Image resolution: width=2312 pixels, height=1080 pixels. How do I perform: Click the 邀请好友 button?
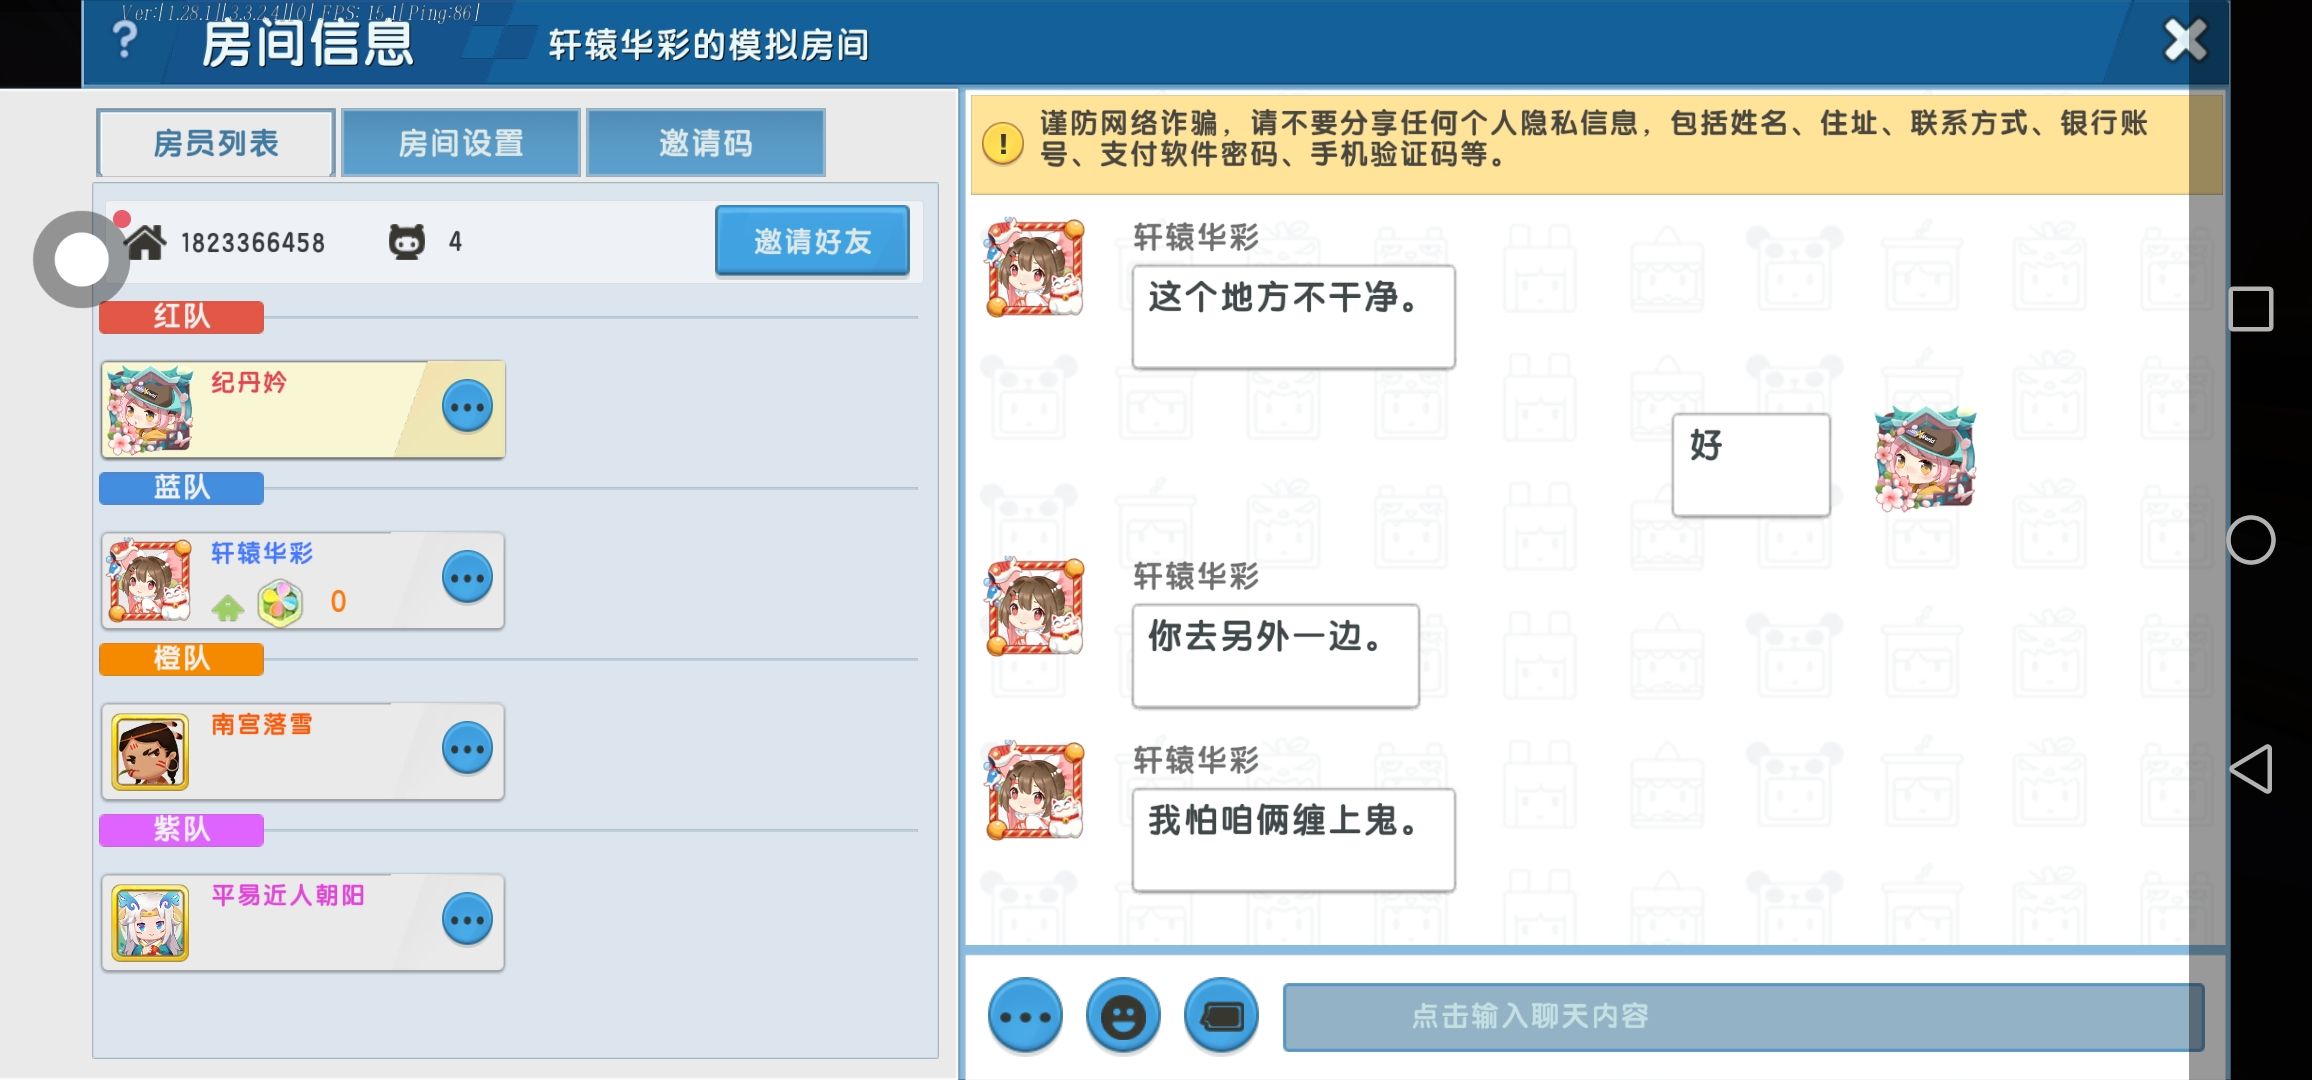[x=812, y=241]
